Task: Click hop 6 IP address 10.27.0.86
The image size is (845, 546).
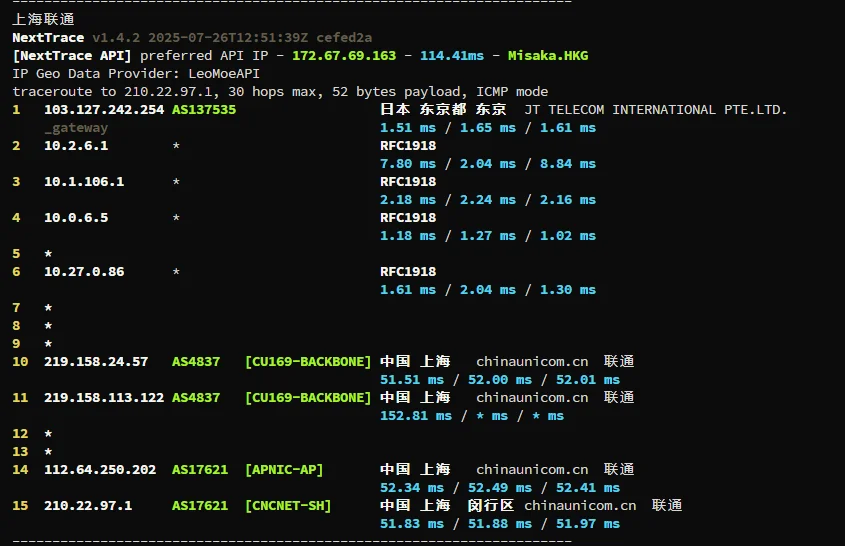Action: (84, 271)
